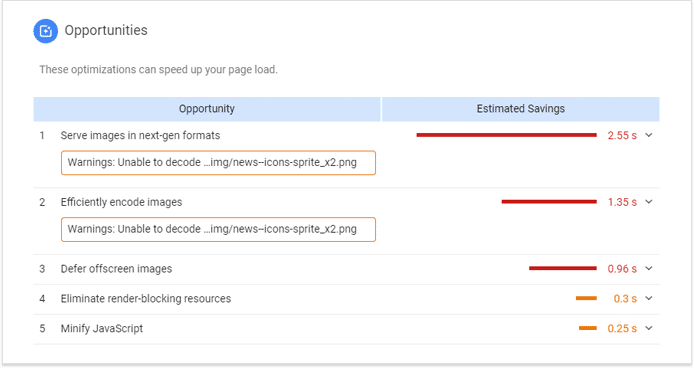Open the Eliminate render-blocking resources item
The width and height of the screenshot is (694, 368).
[x=146, y=299]
